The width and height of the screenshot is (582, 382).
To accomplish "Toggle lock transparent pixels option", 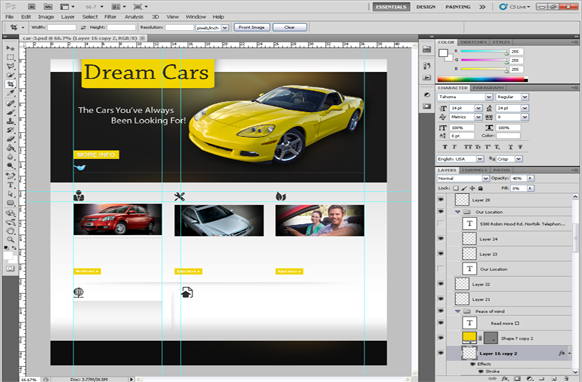I will coord(456,188).
